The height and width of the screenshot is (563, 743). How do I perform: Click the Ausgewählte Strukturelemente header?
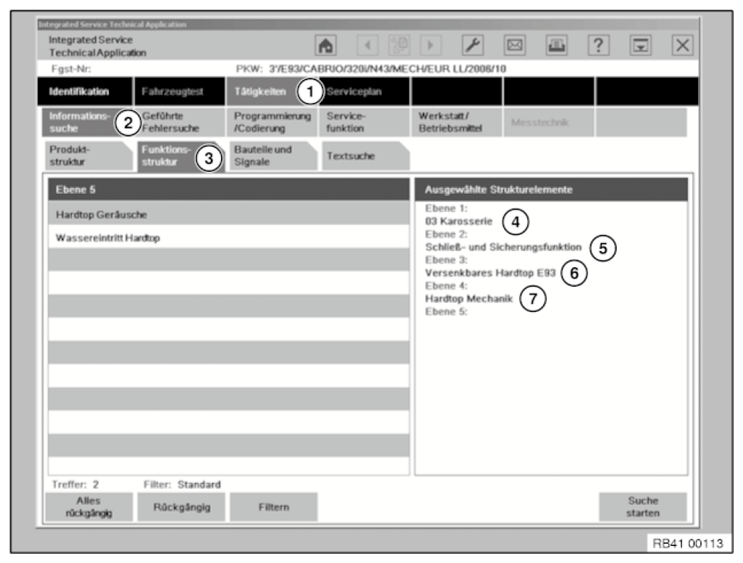point(551,190)
